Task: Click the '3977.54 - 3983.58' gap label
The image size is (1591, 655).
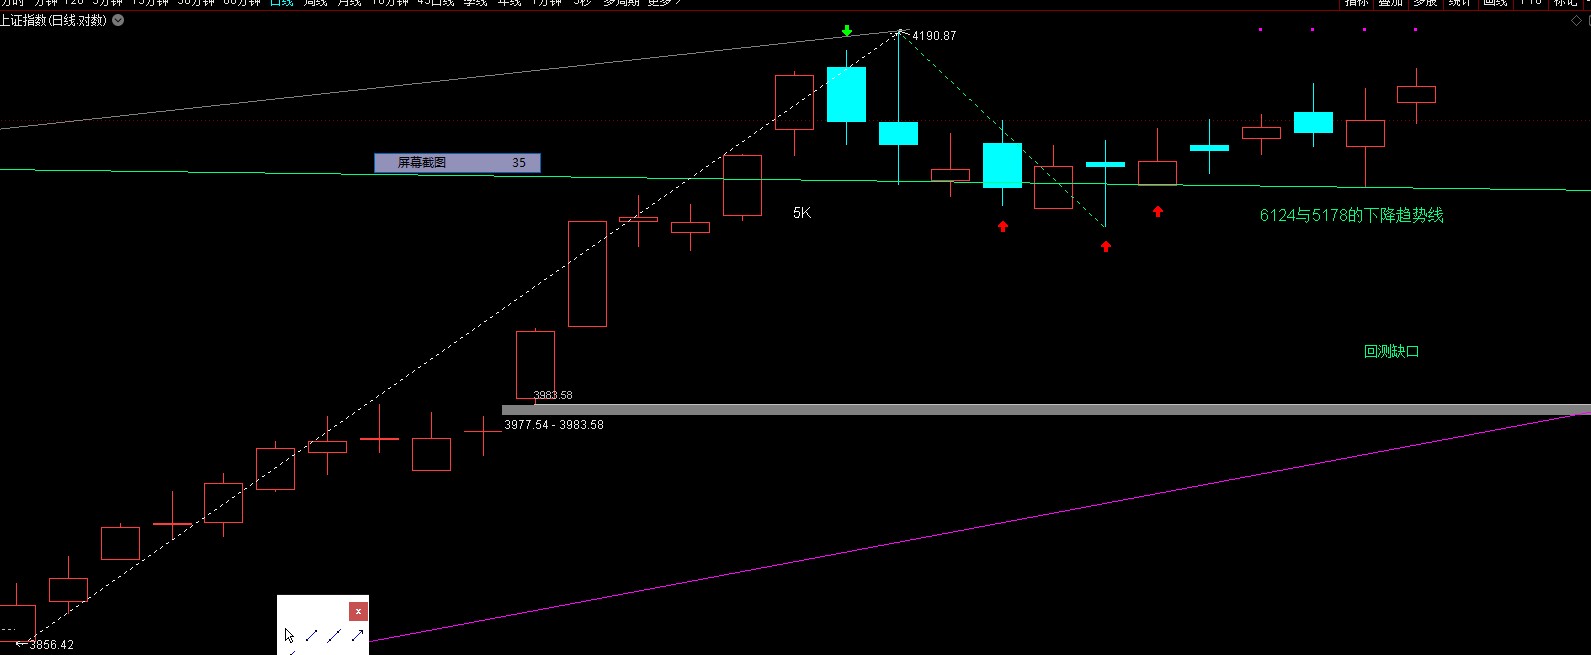Action: coord(554,425)
